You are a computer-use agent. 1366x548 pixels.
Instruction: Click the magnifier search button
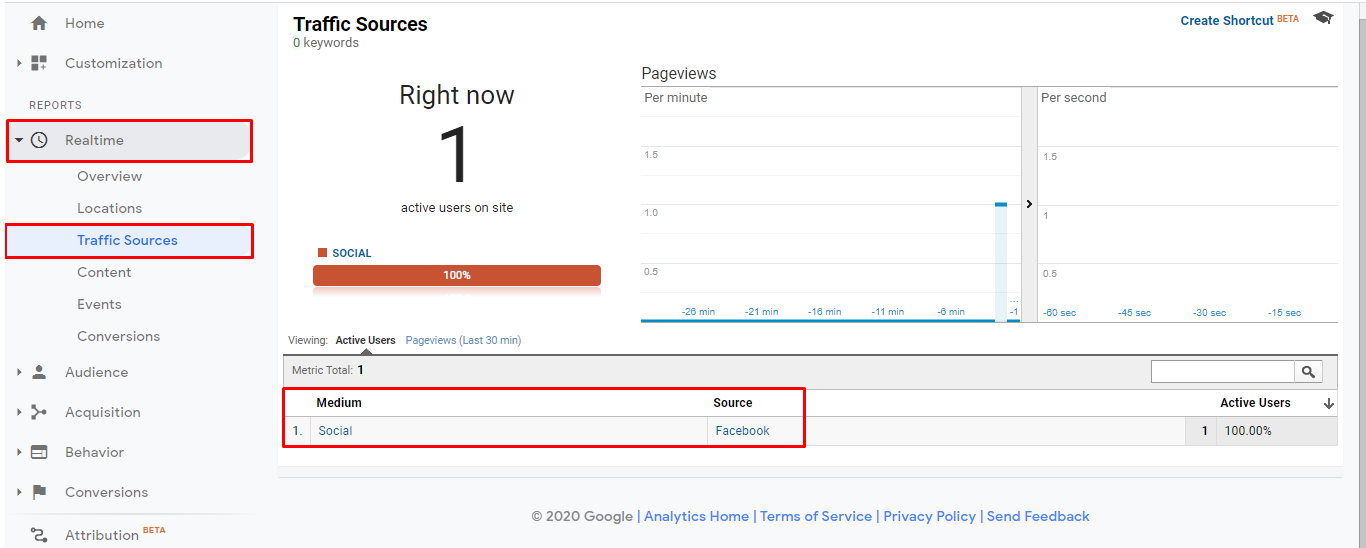[1308, 372]
